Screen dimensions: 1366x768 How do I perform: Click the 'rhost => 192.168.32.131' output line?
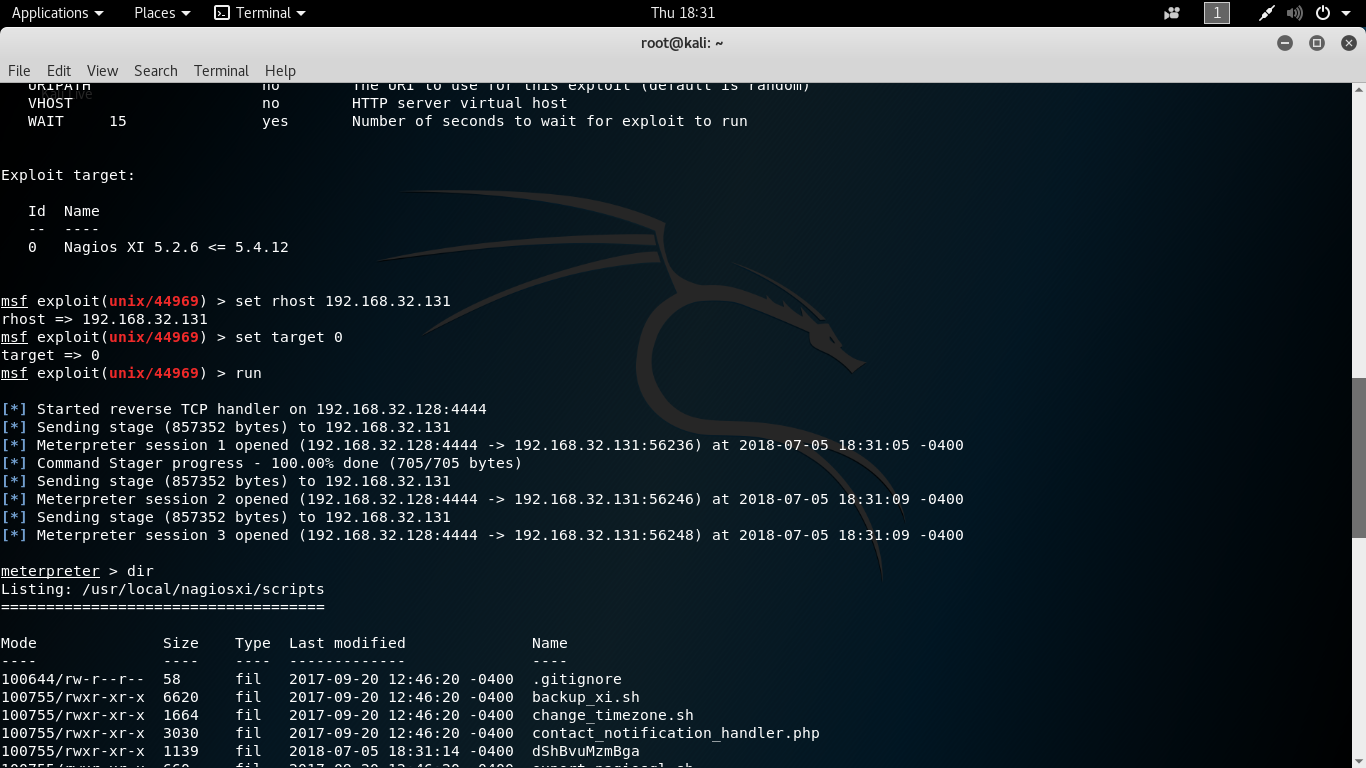click(x=104, y=319)
